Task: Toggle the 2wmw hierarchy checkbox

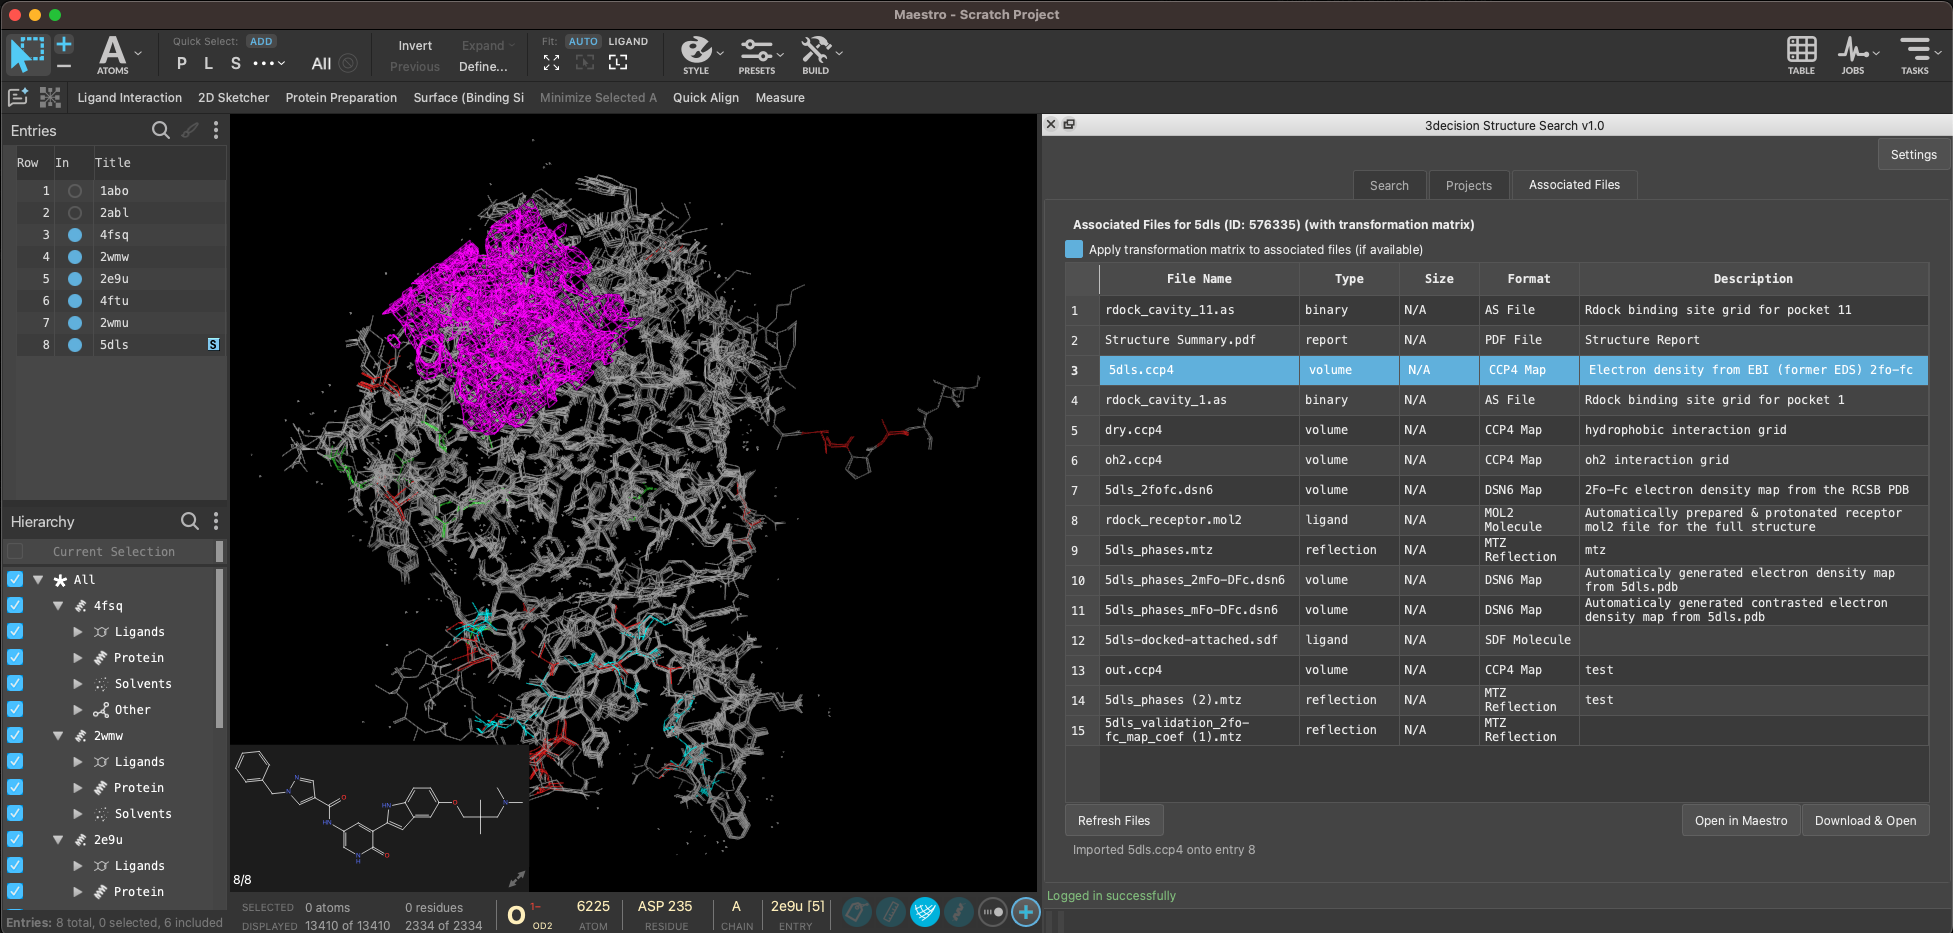Action: click(15, 735)
